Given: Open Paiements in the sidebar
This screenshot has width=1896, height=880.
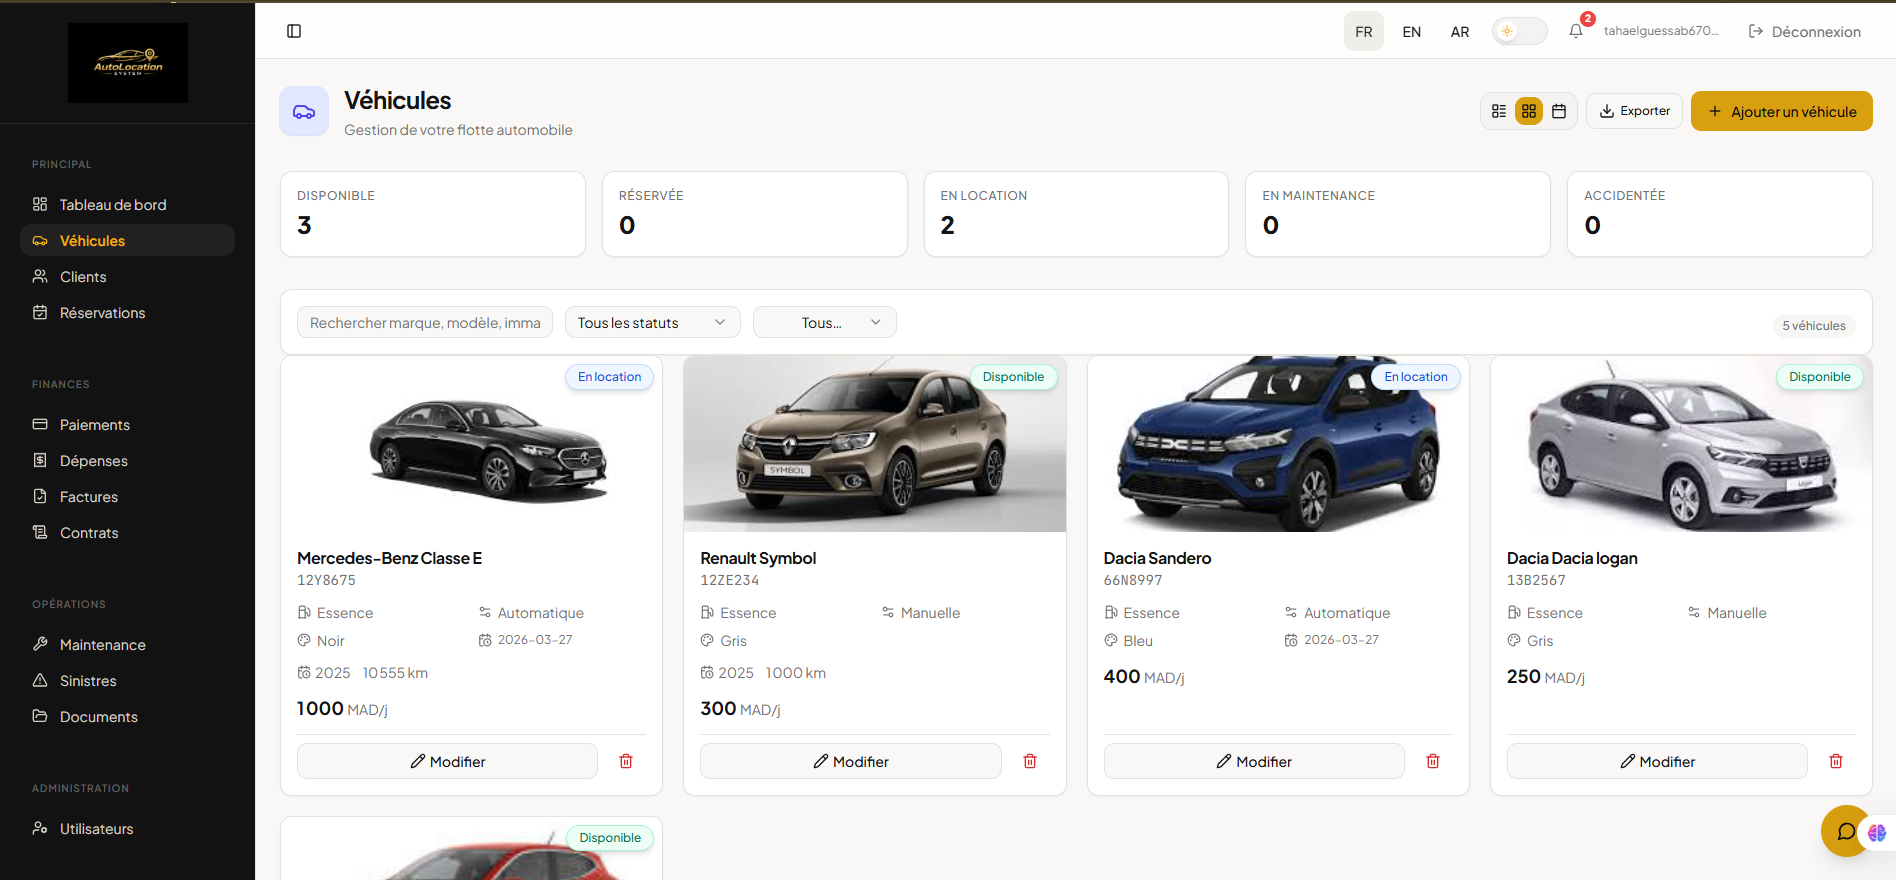Looking at the screenshot, I should [x=127, y=424].
